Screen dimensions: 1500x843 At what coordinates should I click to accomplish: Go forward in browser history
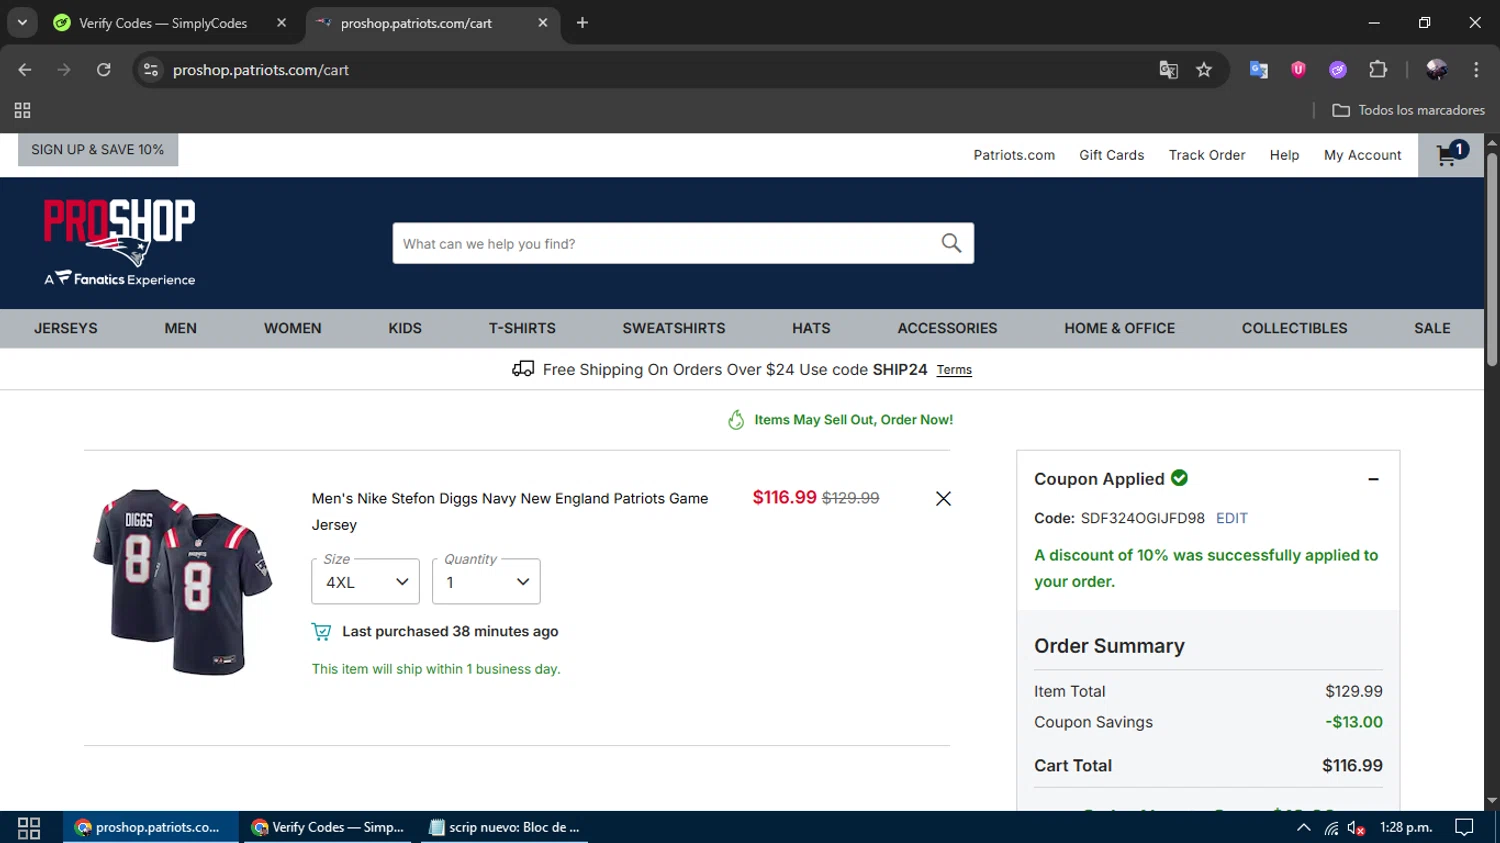point(64,70)
